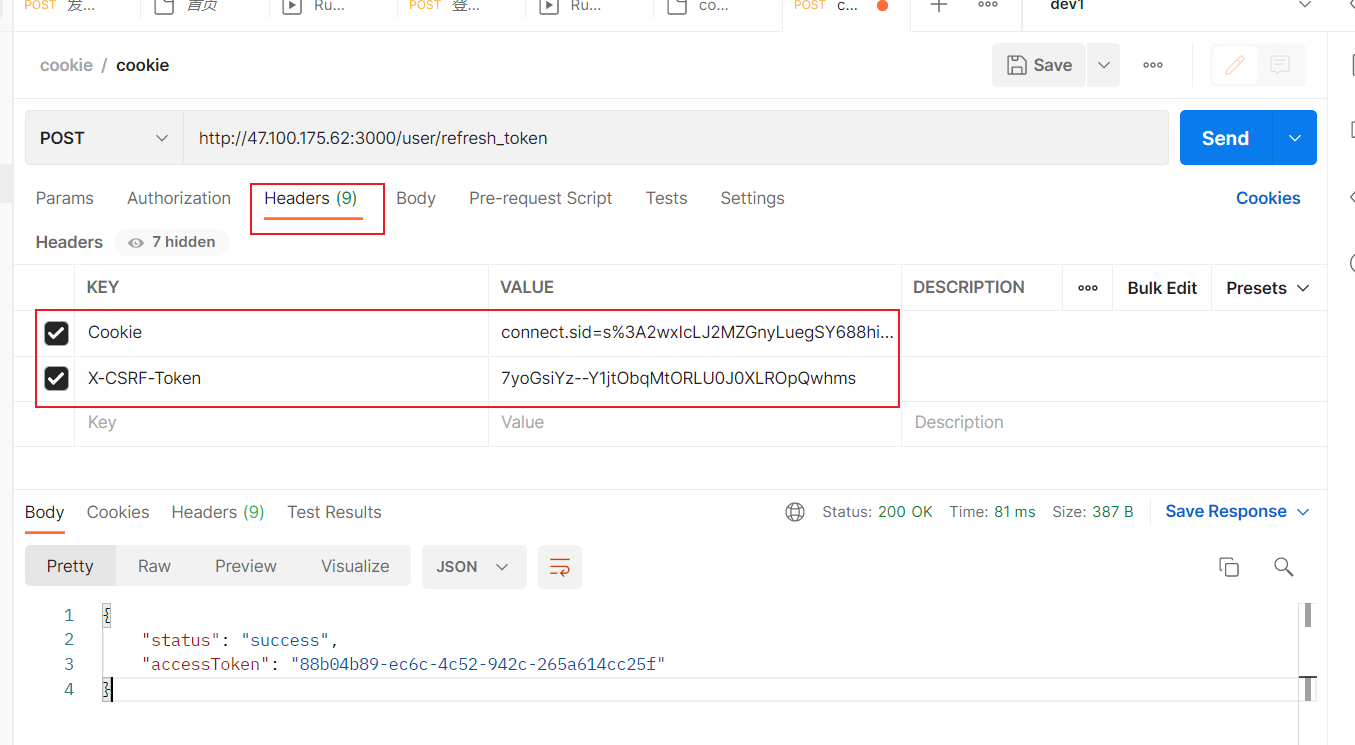Switch to the 首页 tab
This screenshot has height=745, width=1355.
204,6
